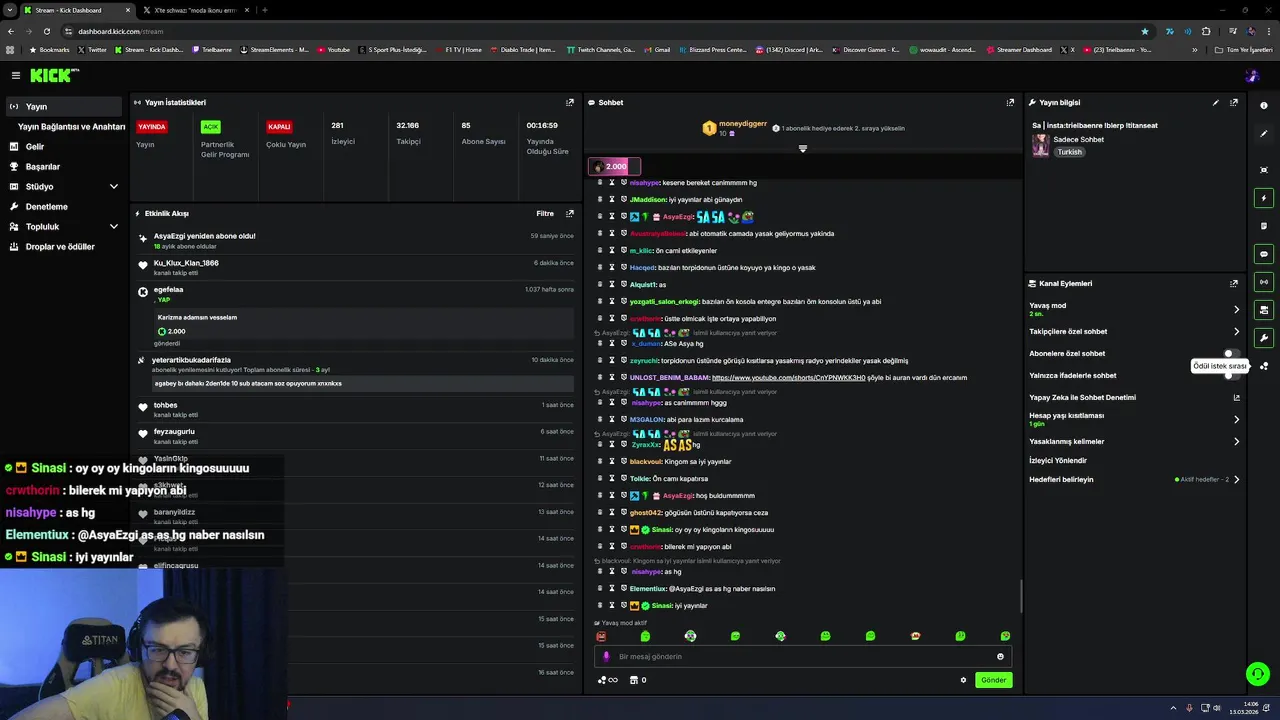
Task: Expand the chat pinned area down arrow
Action: 802,149
